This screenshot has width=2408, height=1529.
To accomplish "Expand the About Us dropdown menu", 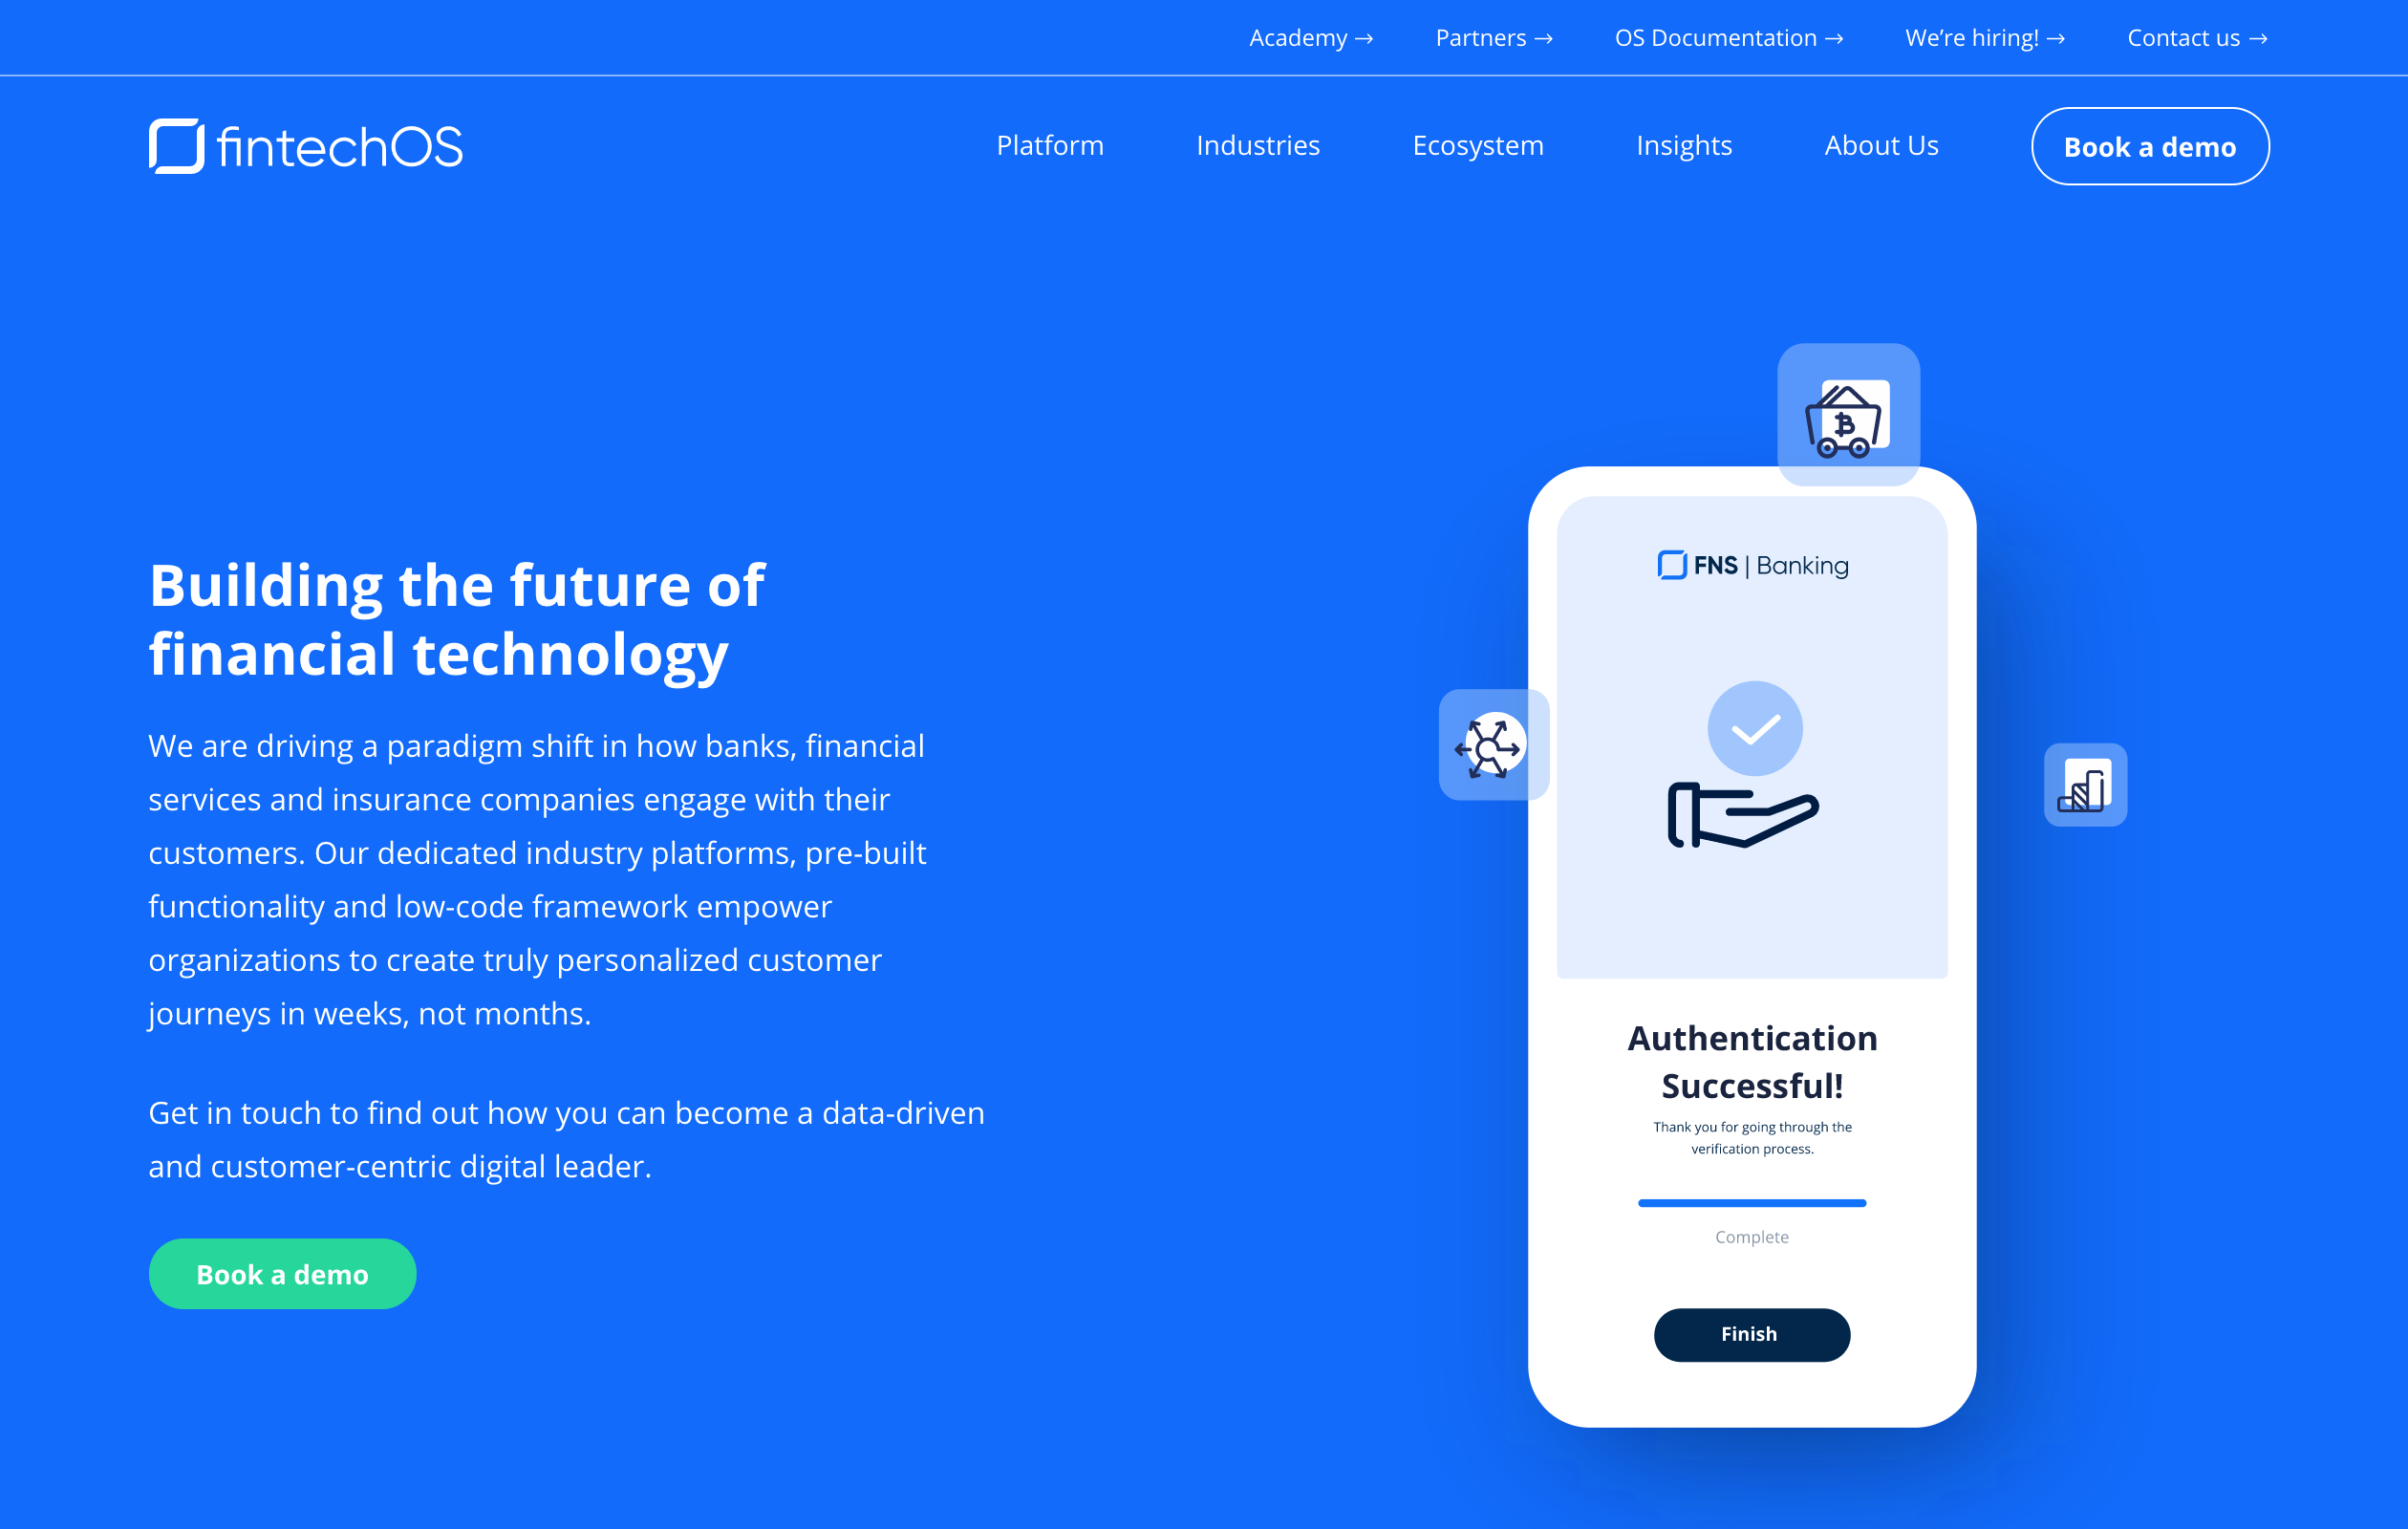I will coord(1881,145).
